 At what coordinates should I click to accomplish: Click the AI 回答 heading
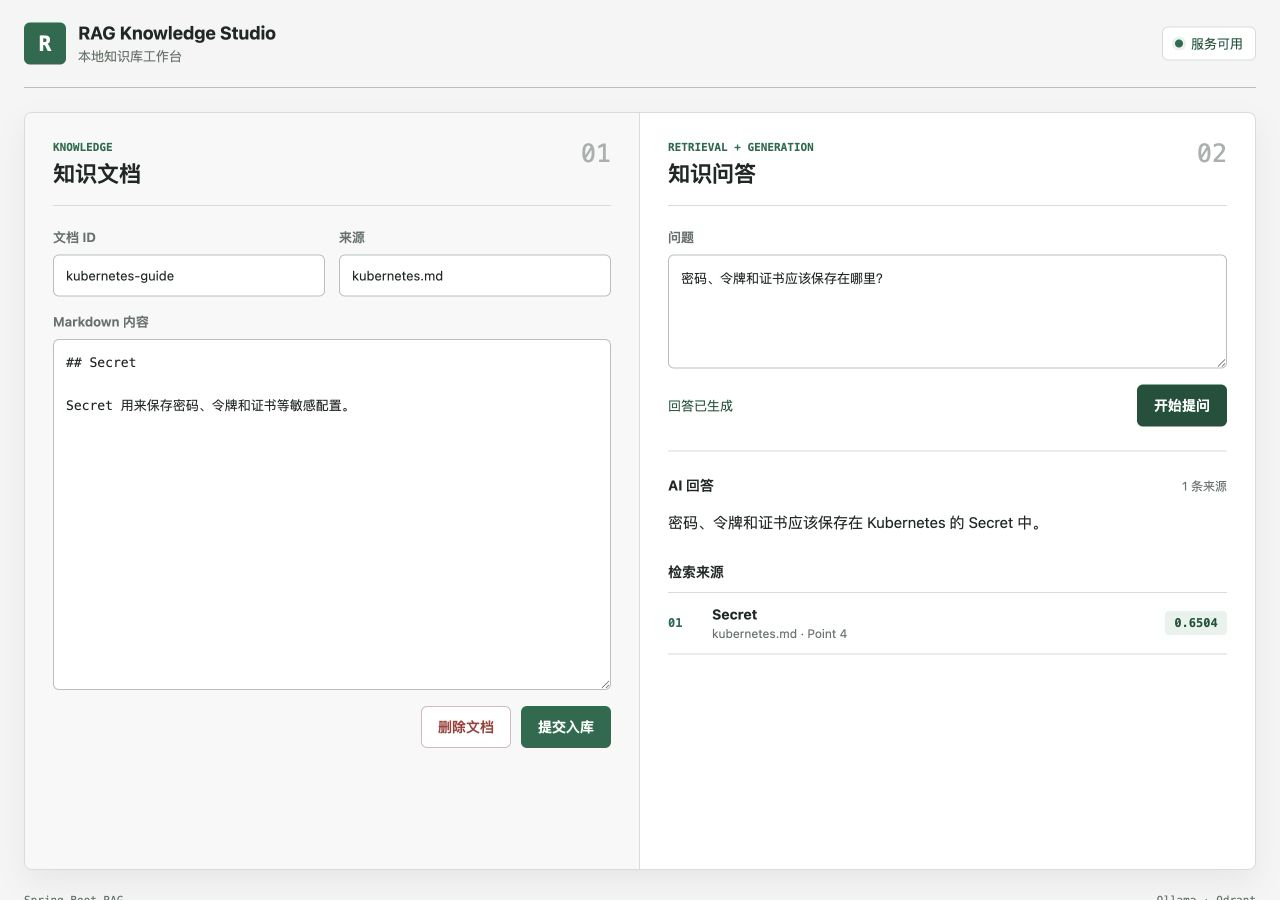click(691, 486)
